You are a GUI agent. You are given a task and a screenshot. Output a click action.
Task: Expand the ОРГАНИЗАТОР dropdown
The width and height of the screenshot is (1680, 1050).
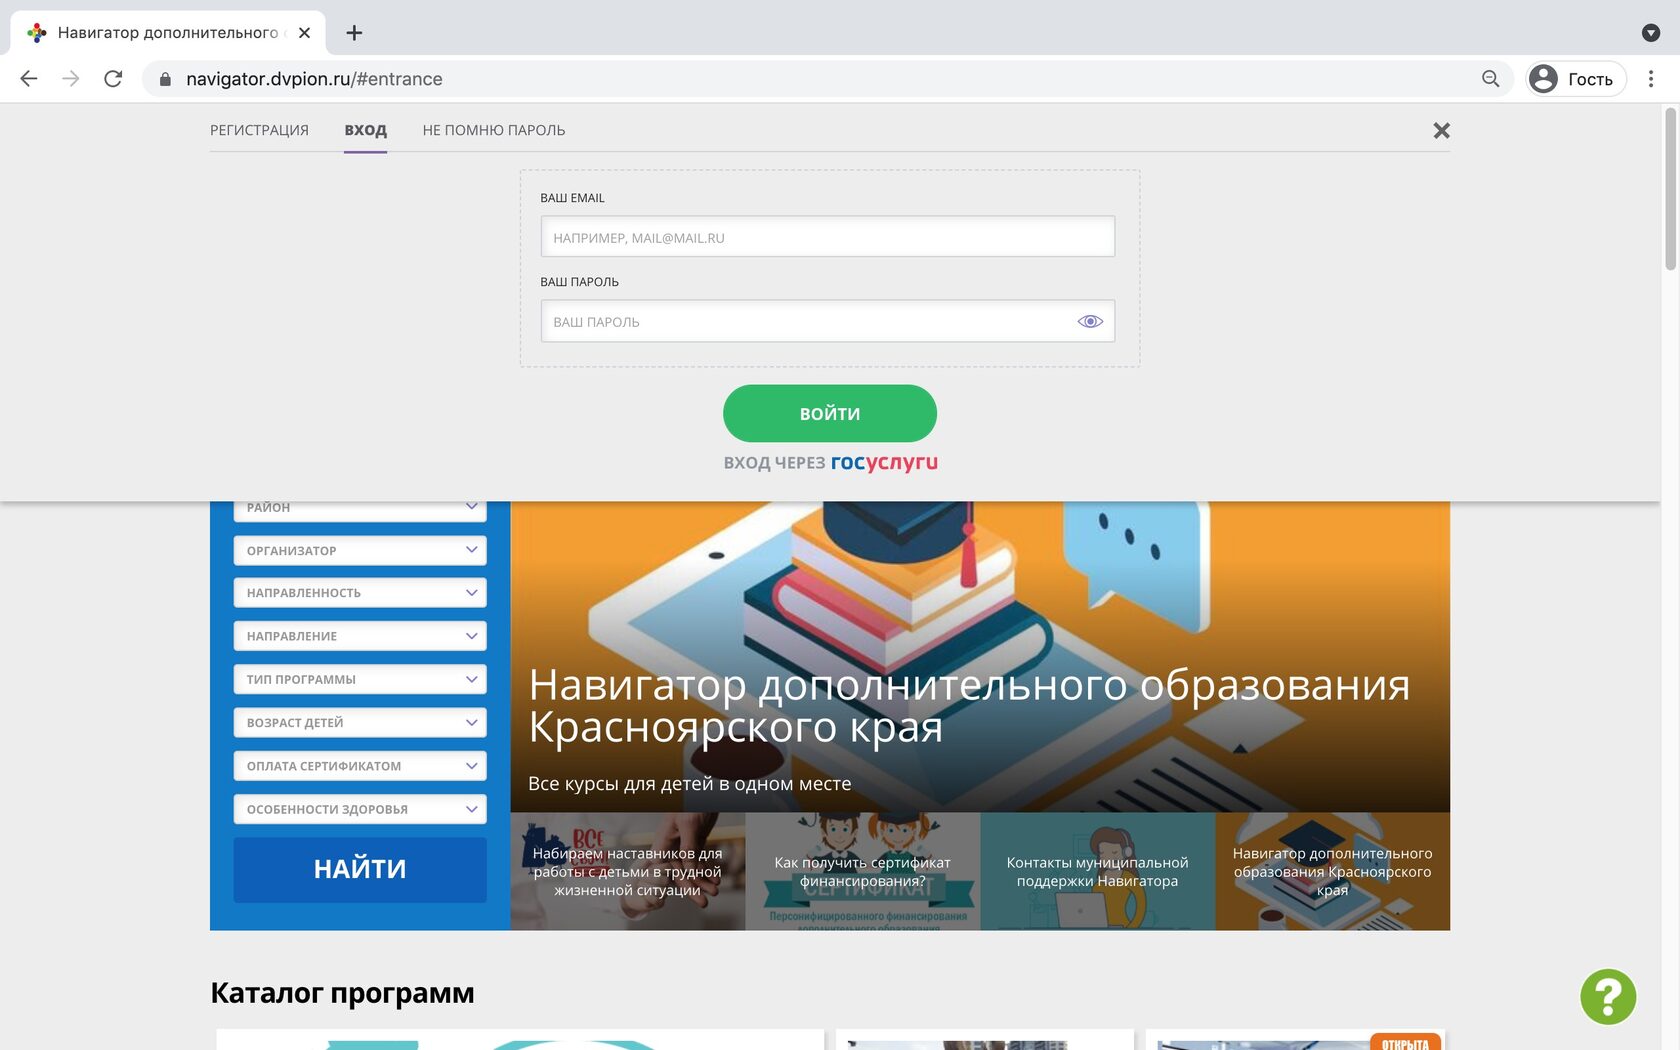tap(360, 550)
